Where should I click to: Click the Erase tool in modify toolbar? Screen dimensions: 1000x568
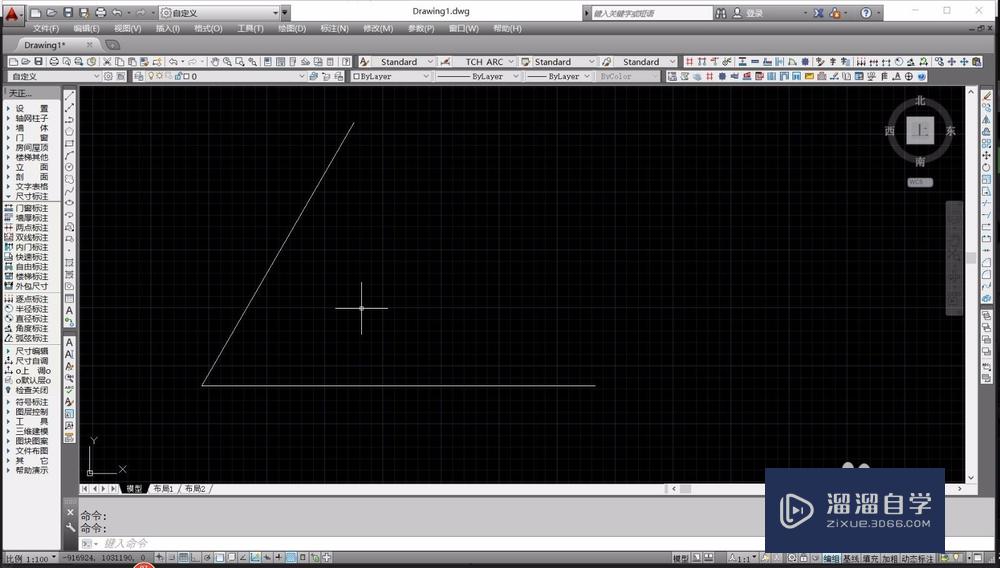987,96
